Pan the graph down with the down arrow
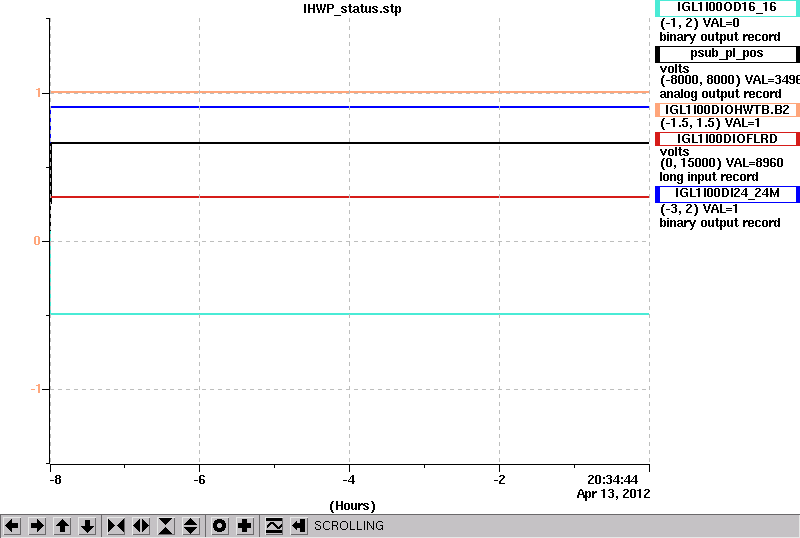800x538 pixels. pyautogui.click(x=88, y=526)
